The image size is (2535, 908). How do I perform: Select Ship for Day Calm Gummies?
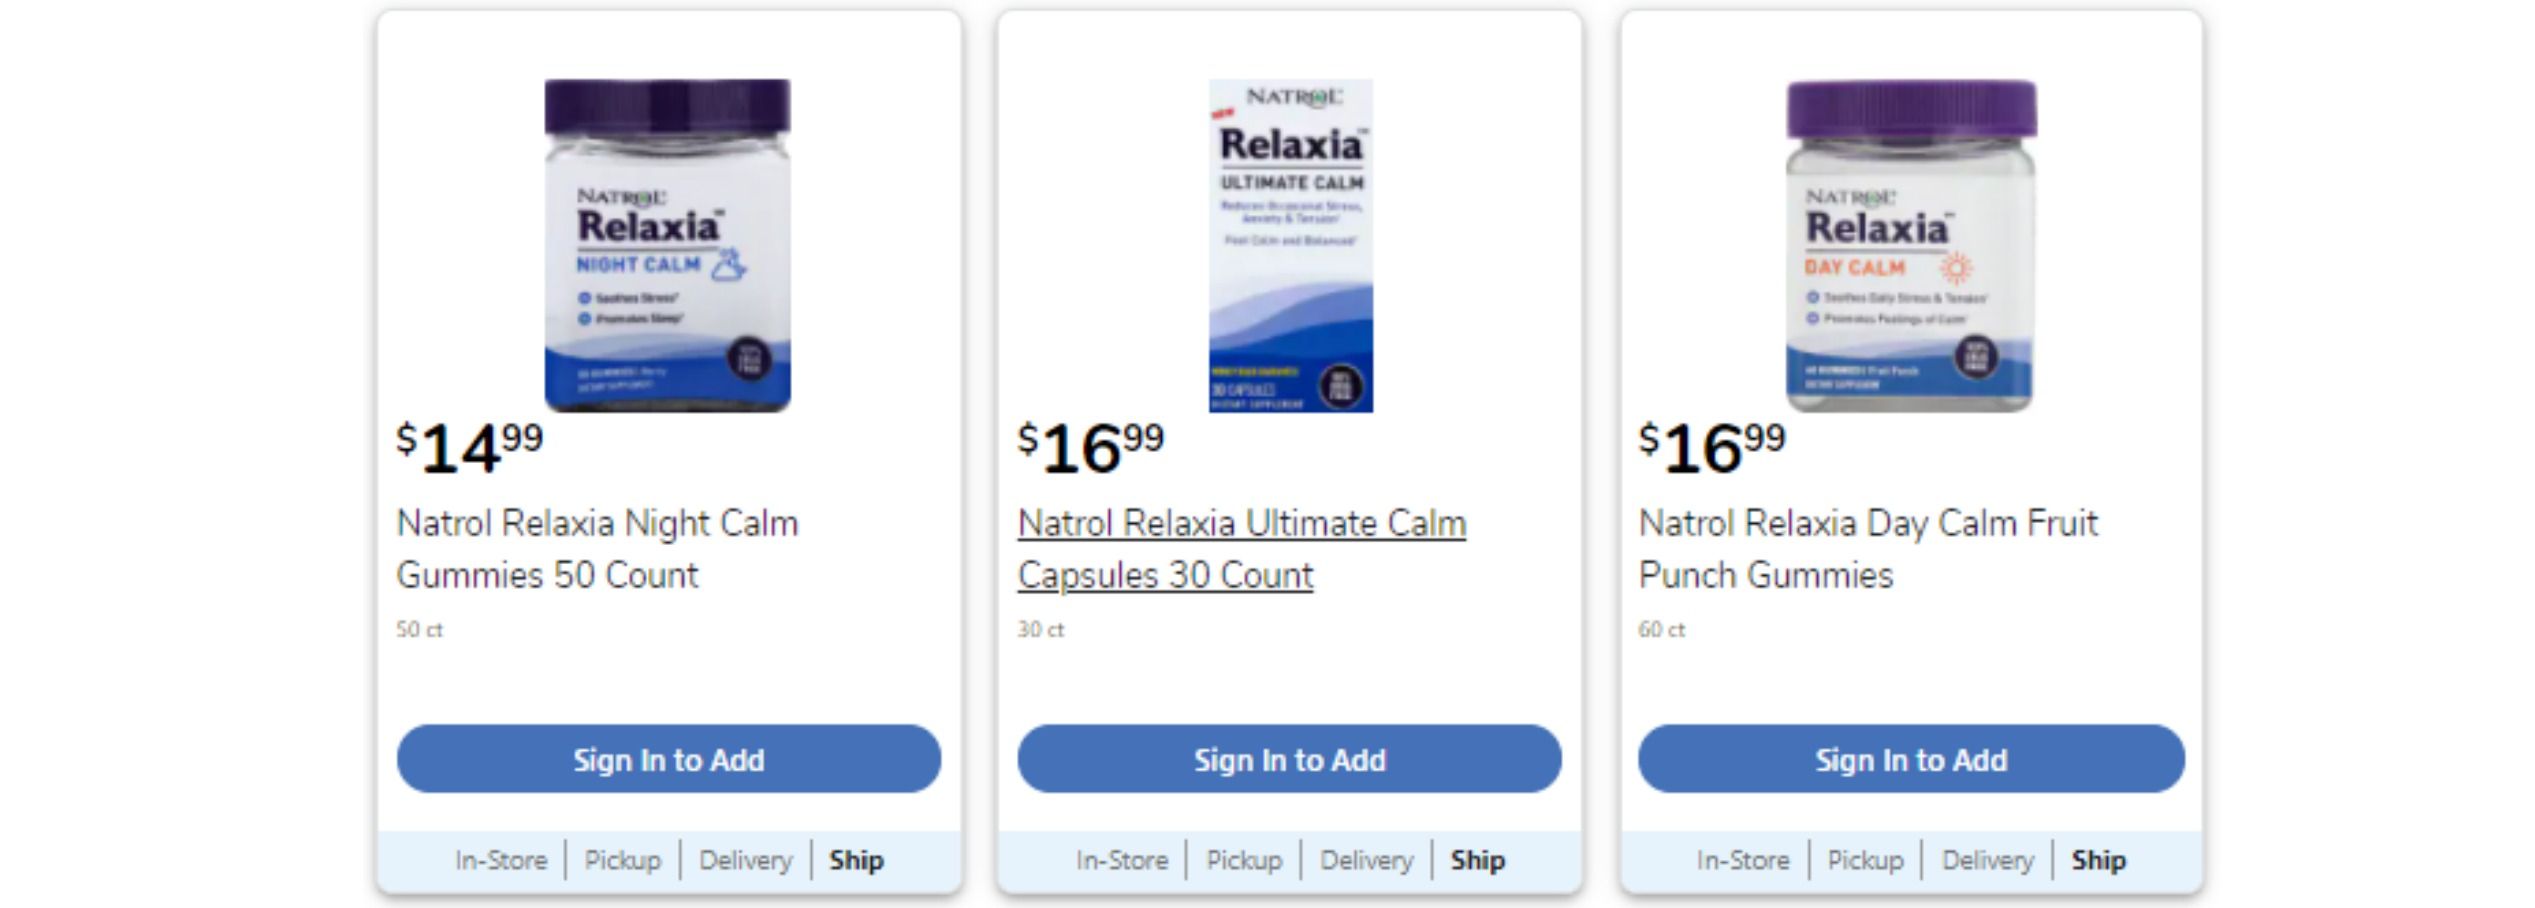[x=2098, y=860]
